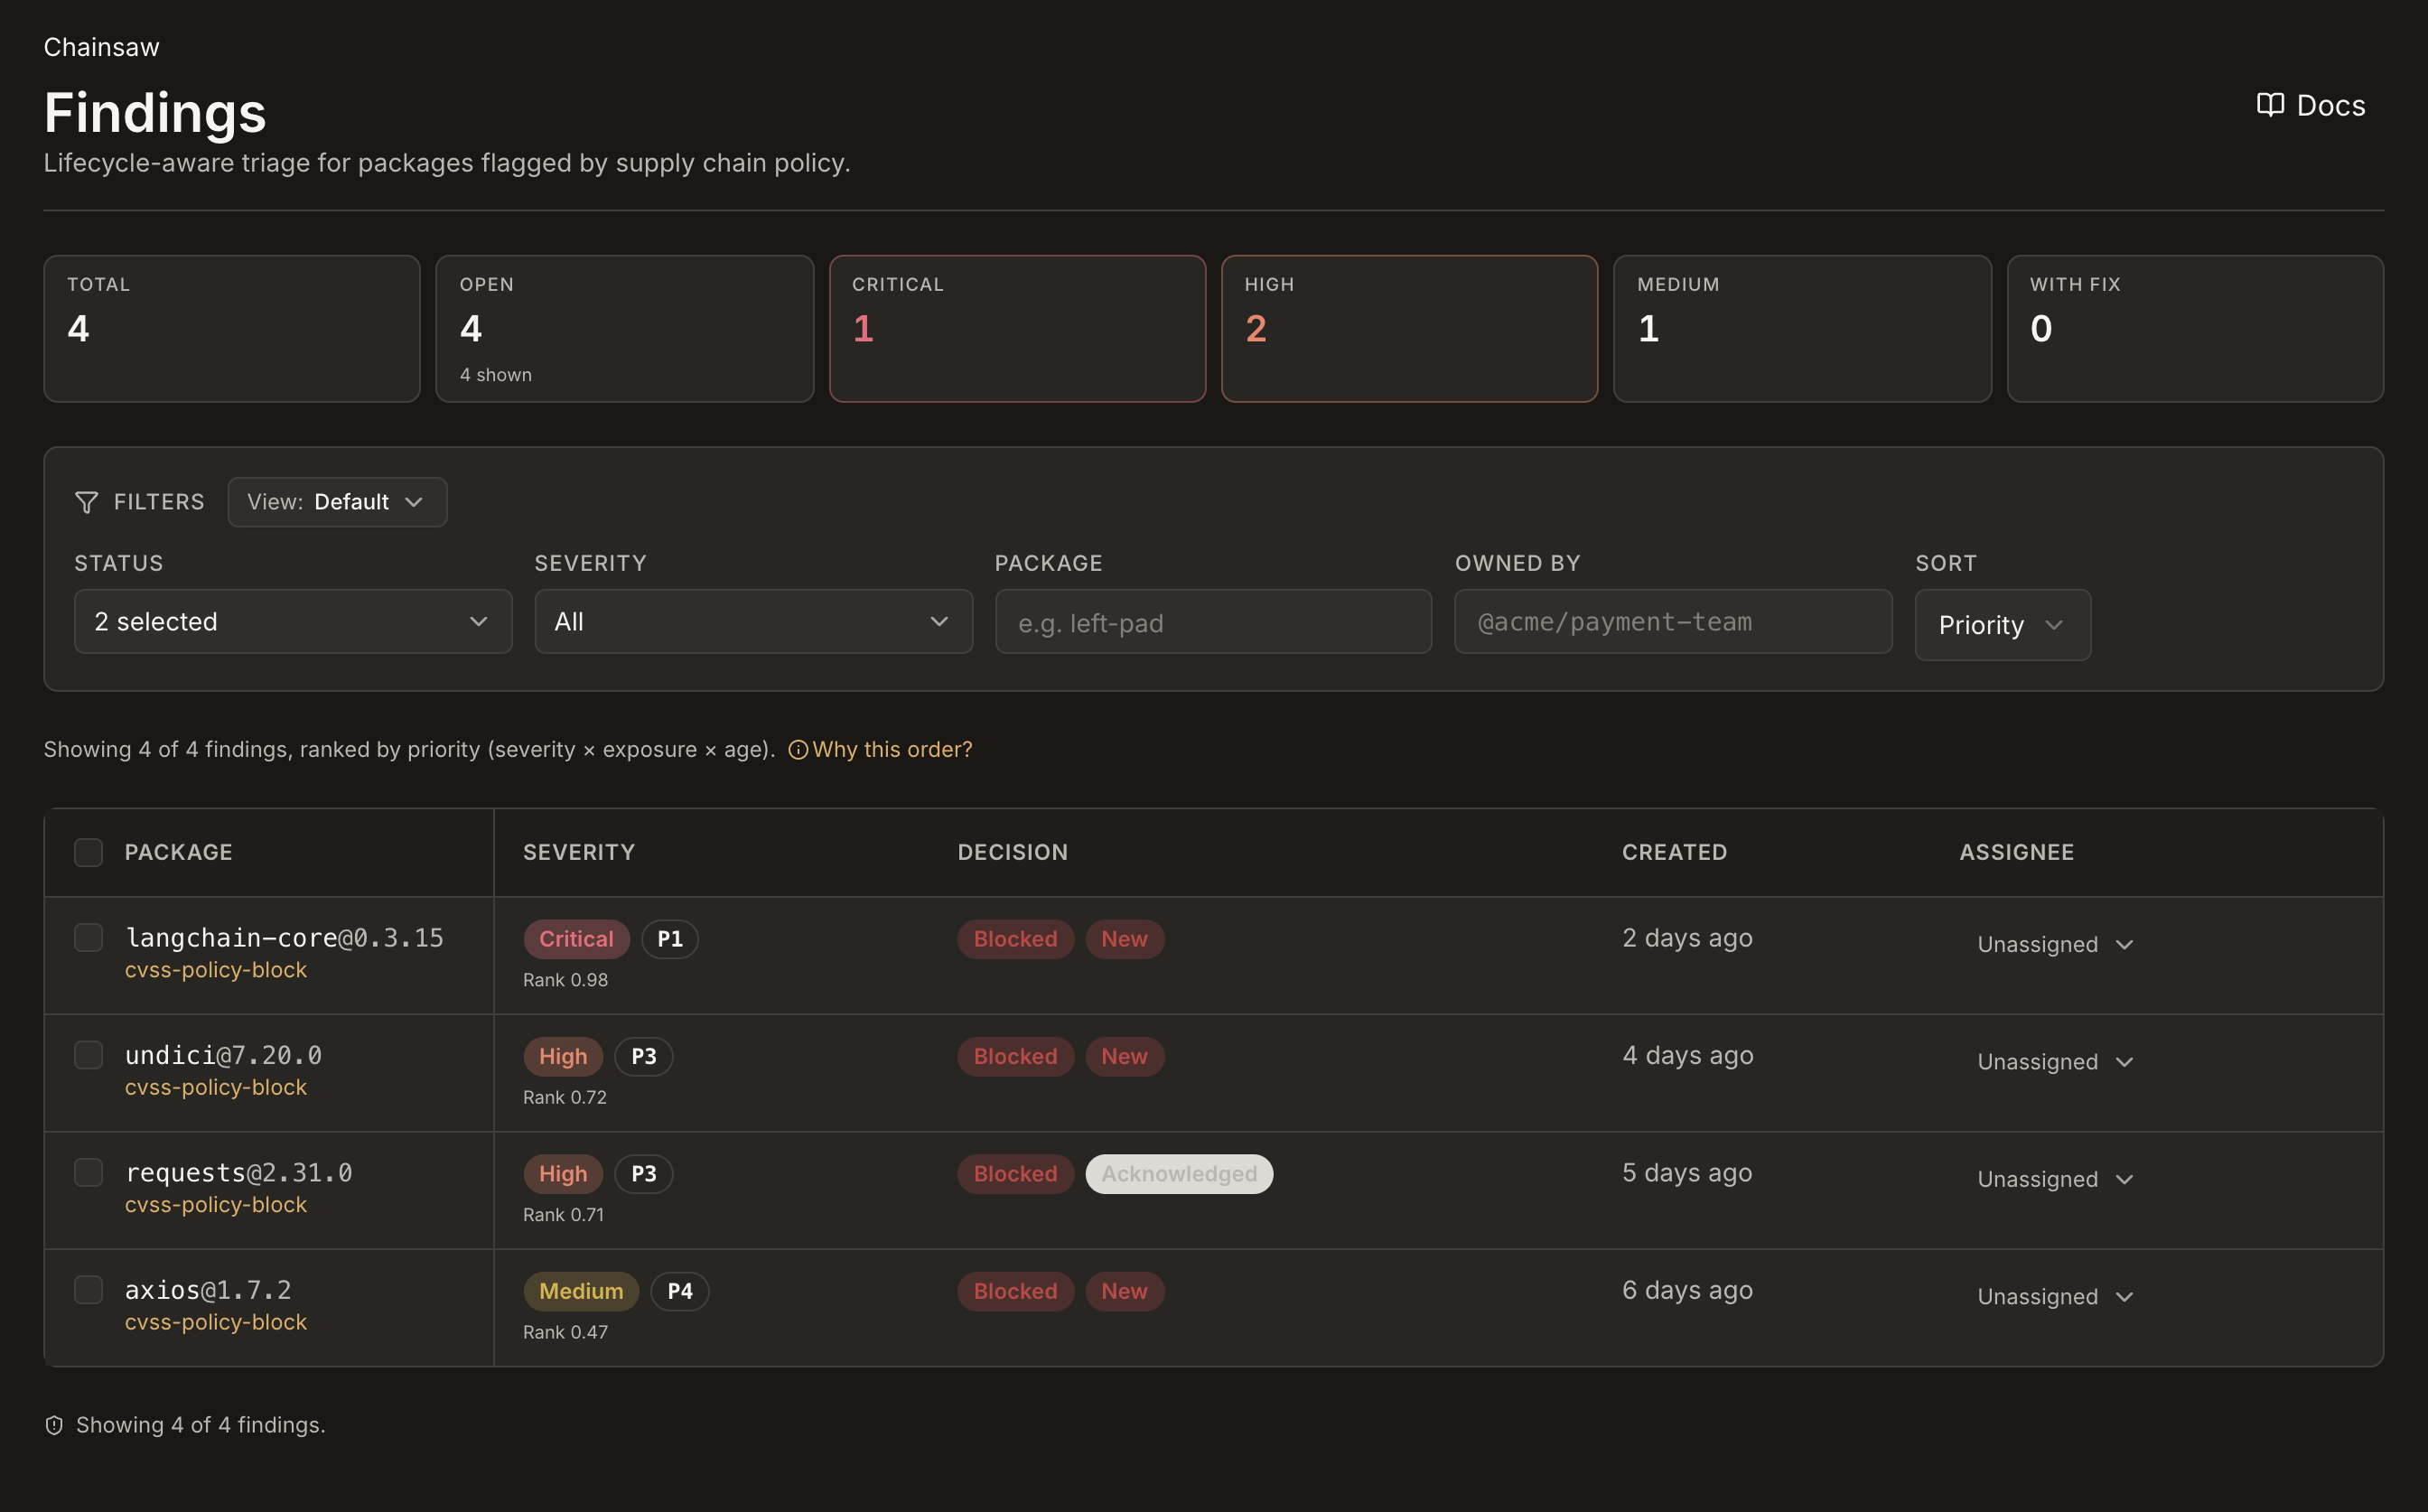The width and height of the screenshot is (2428, 1512).
Task: Click the funnel Filters icon
Action: click(x=87, y=502)
